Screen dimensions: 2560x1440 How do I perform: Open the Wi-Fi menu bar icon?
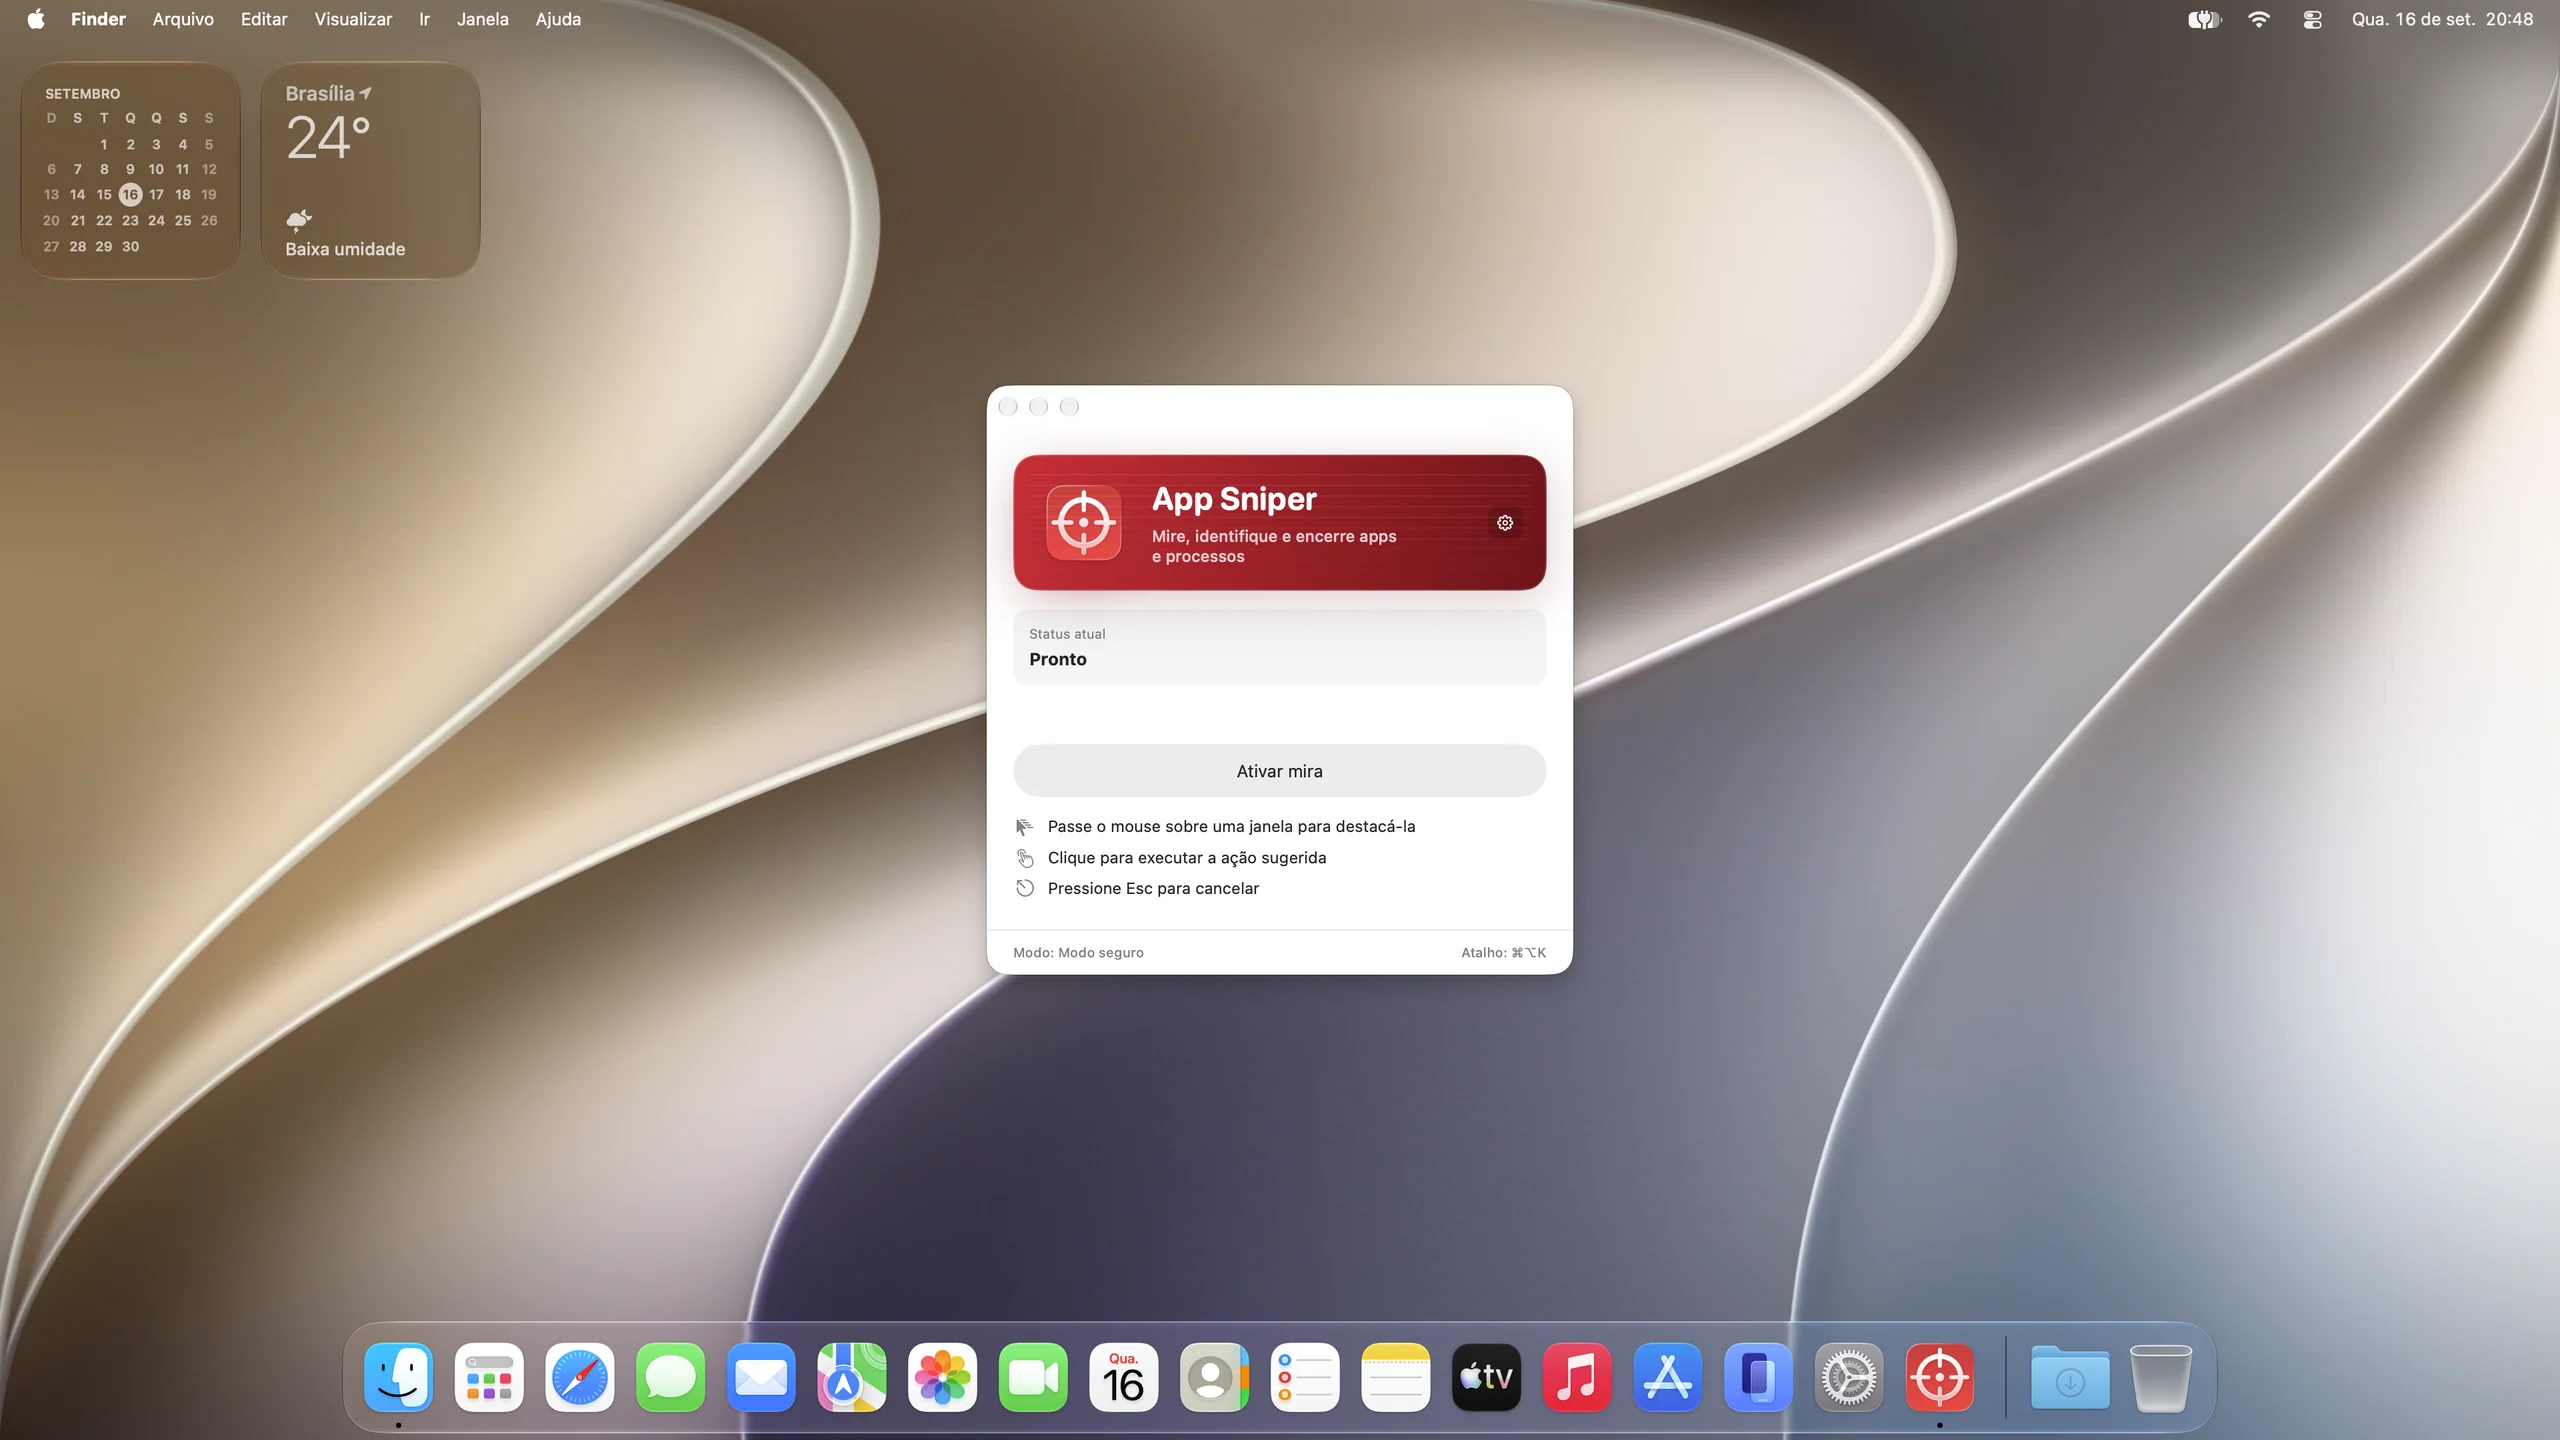[x=2258, y=19]
